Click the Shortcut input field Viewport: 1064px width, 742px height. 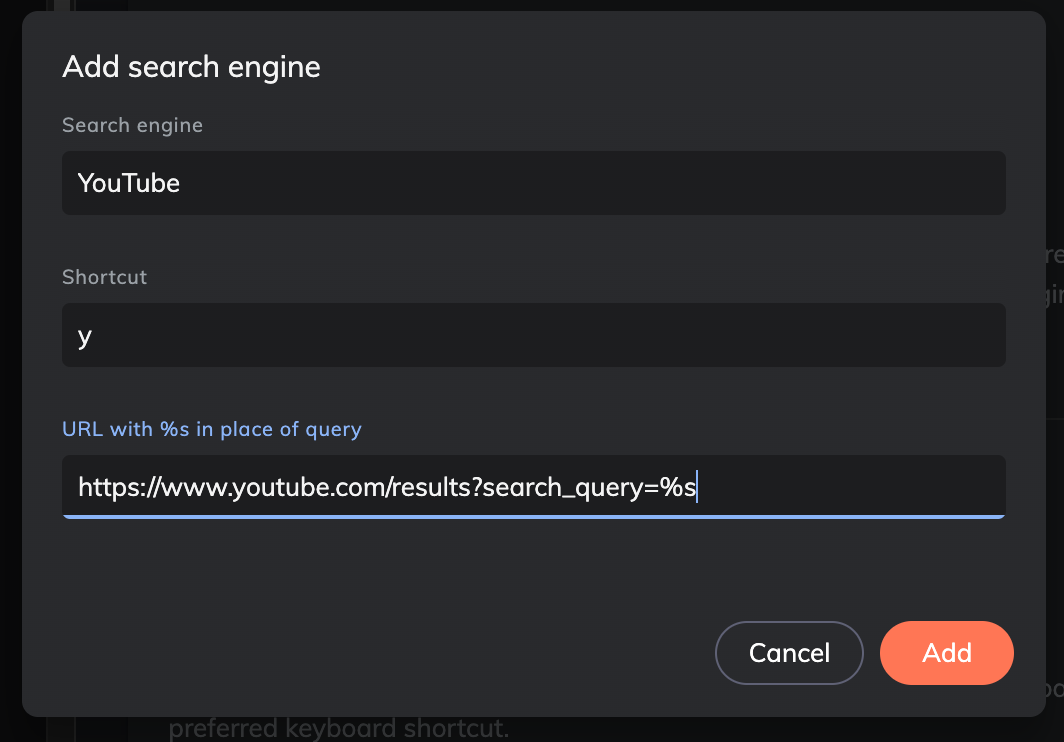[533, 335]
